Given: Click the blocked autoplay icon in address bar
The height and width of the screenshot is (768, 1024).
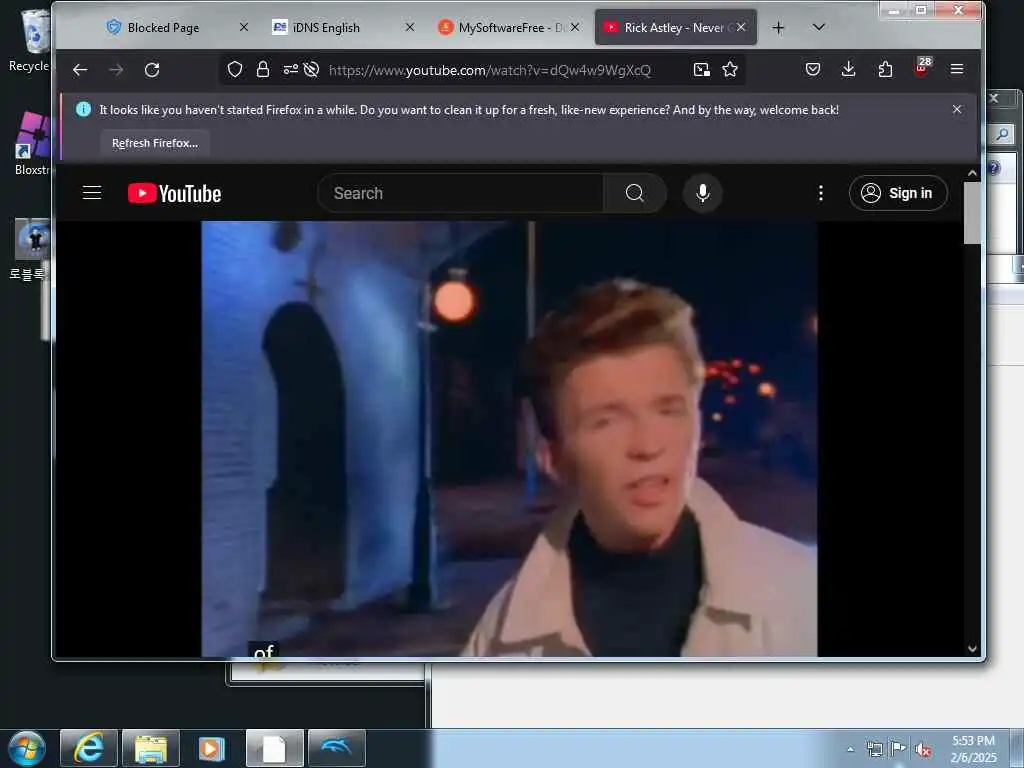Looking at the screenshot, I should click(312, 69).
